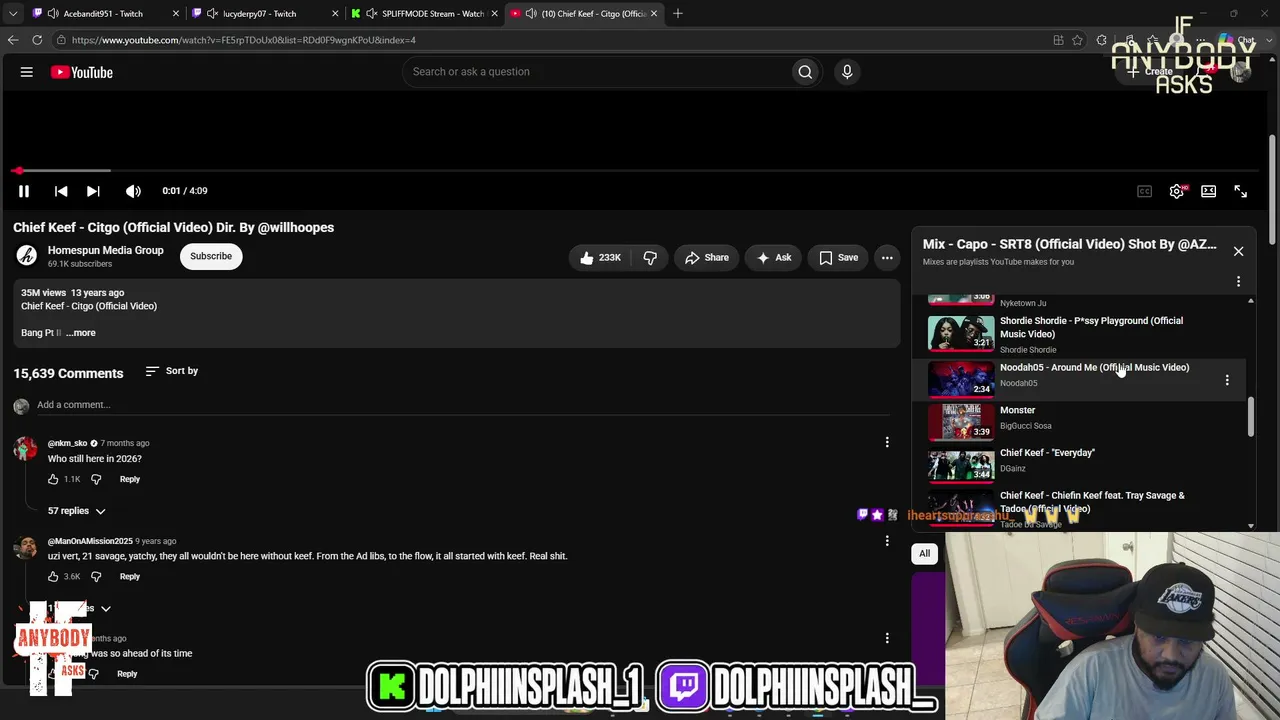Open @ManOnAMission2025 profile avatar
This screenshot has width=1280, height=720.
[26, 547]
